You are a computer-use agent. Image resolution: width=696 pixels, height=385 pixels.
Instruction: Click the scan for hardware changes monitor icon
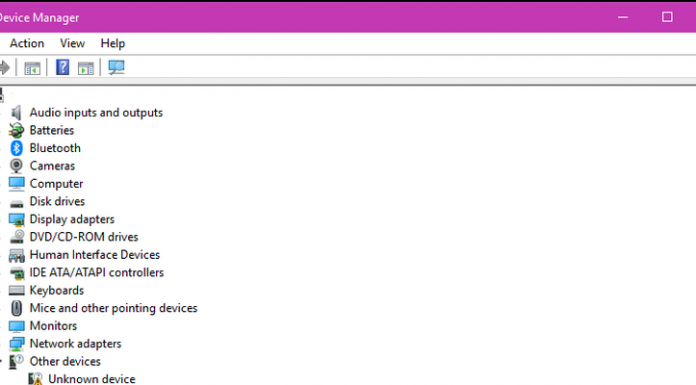coord(116,67)
